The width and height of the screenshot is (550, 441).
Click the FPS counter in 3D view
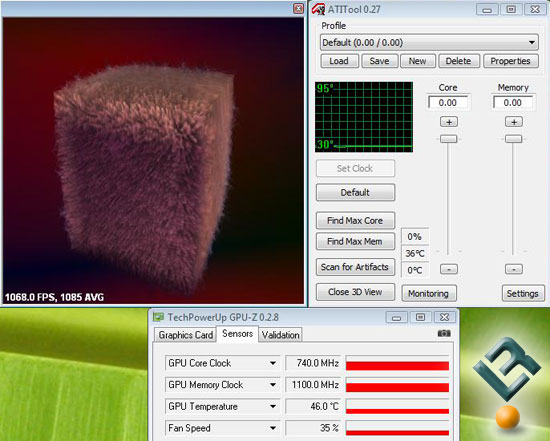[x=54, y=298]
